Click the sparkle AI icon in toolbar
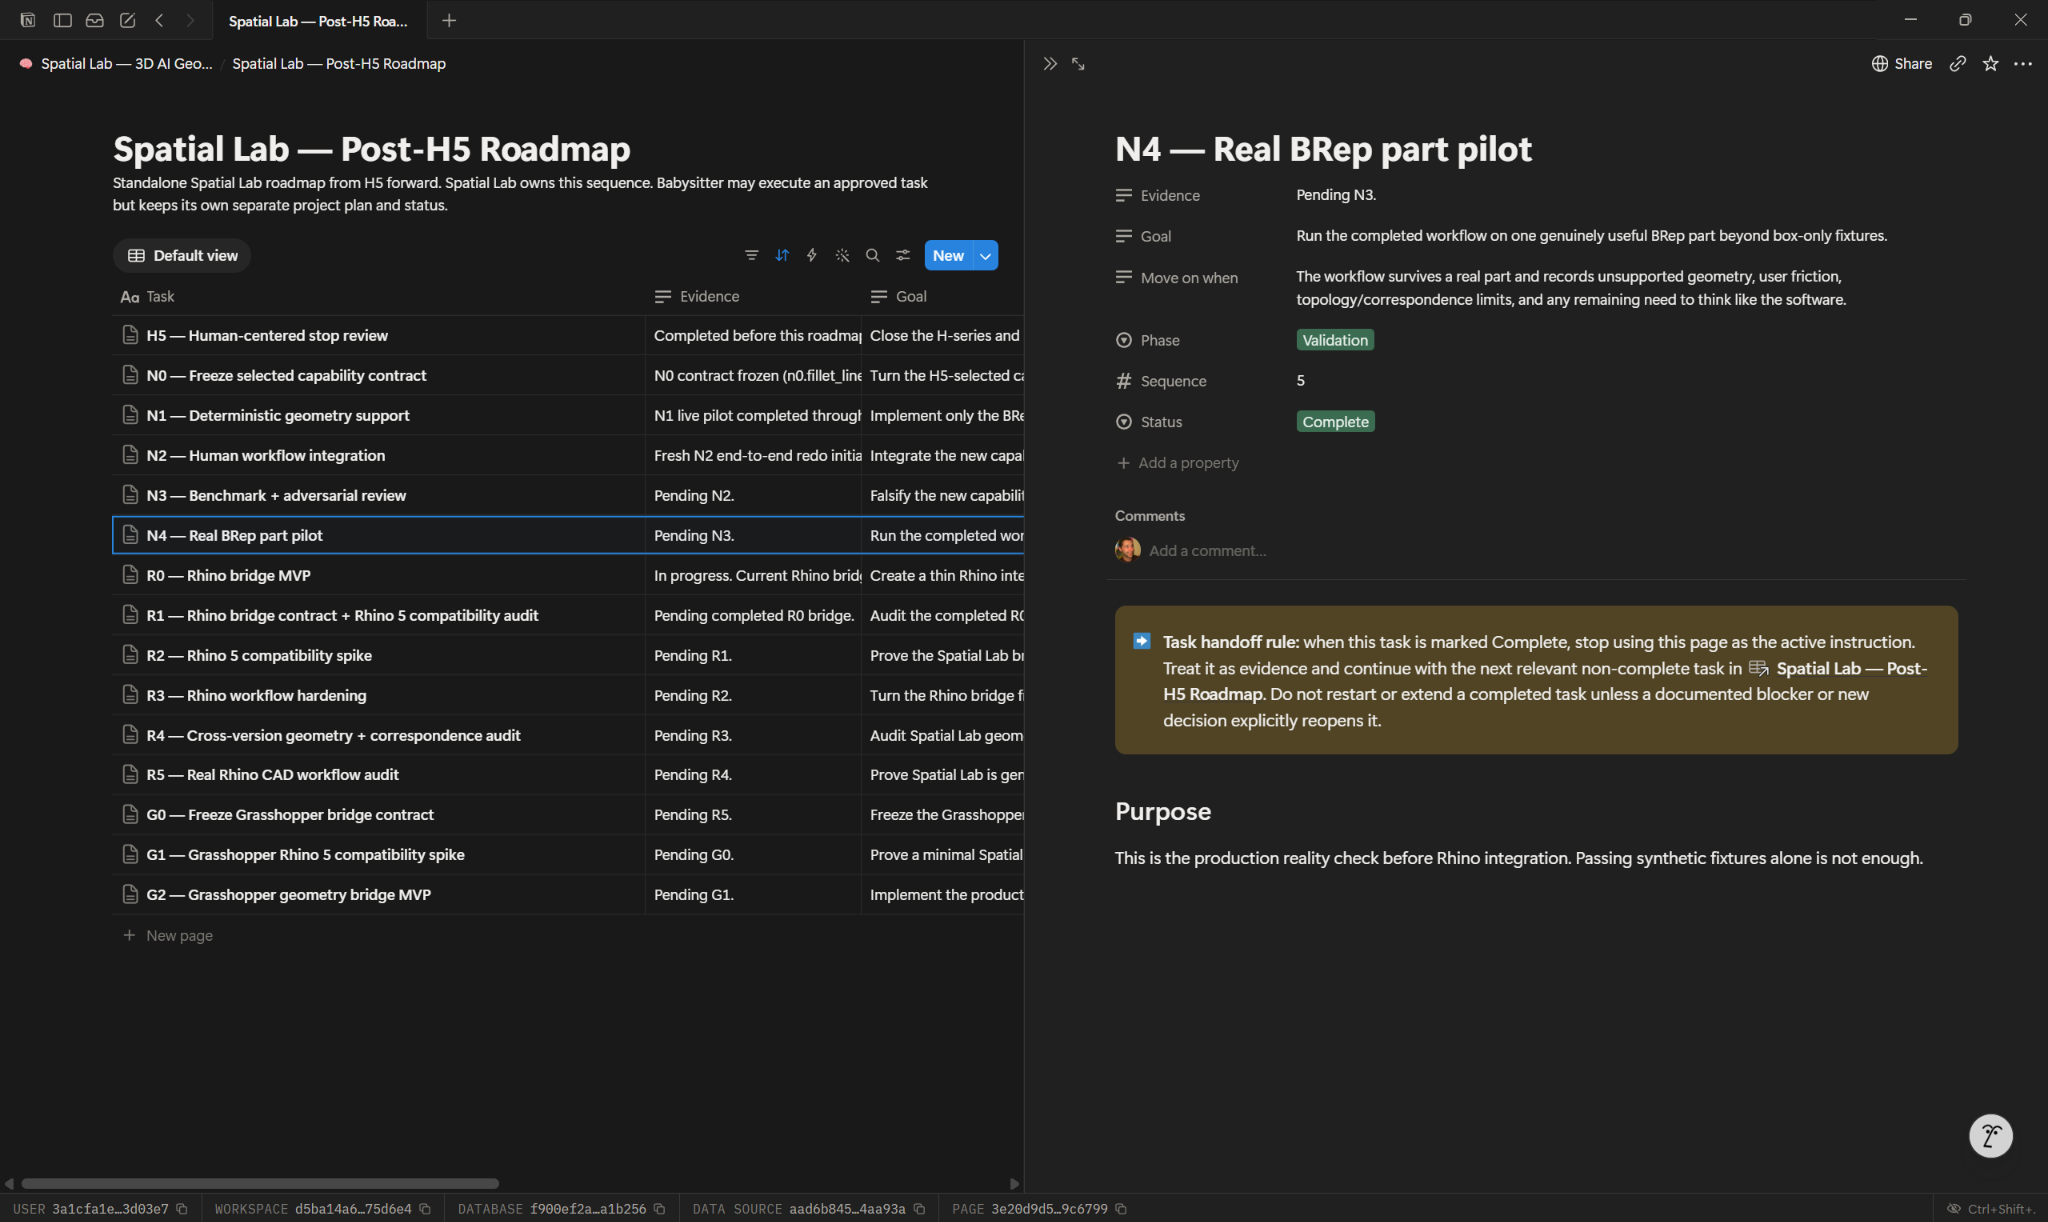The height and width of the screenshot is (1222, 2048). pos(843,256)
